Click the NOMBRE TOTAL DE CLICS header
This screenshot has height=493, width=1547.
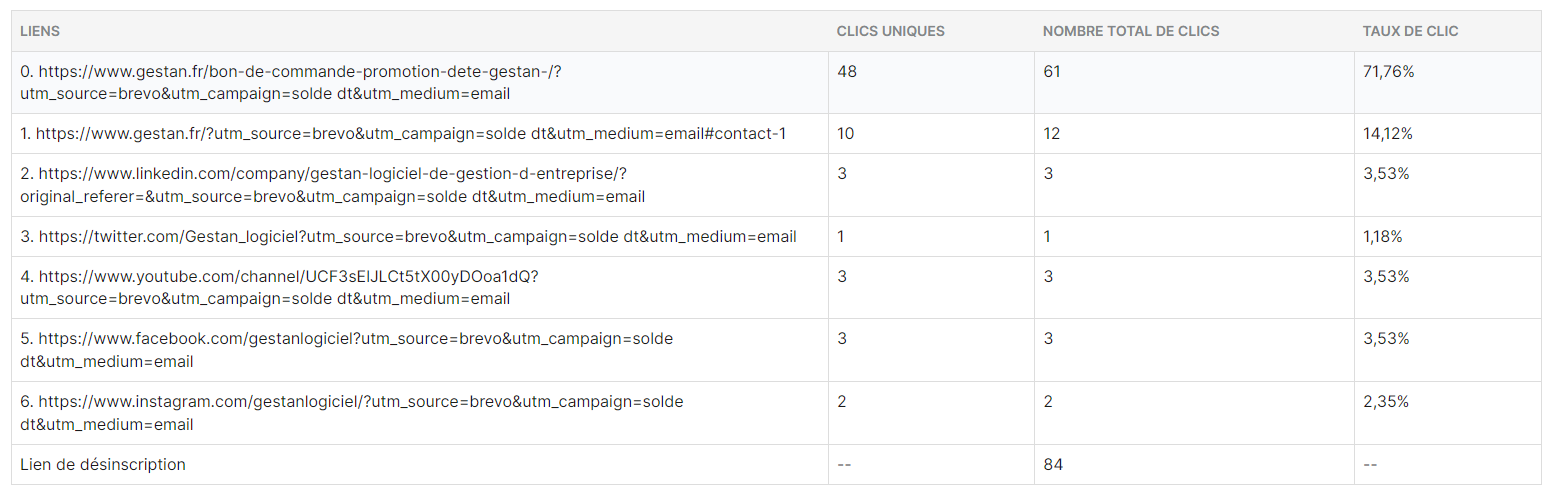1130,31
